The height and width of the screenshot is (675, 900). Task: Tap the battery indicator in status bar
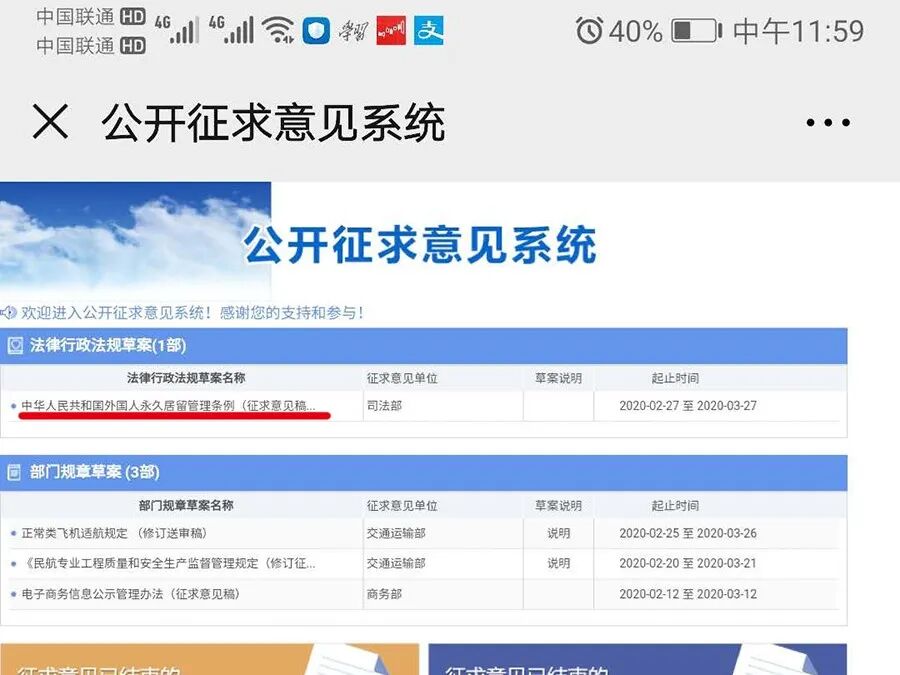pos(696,30)
